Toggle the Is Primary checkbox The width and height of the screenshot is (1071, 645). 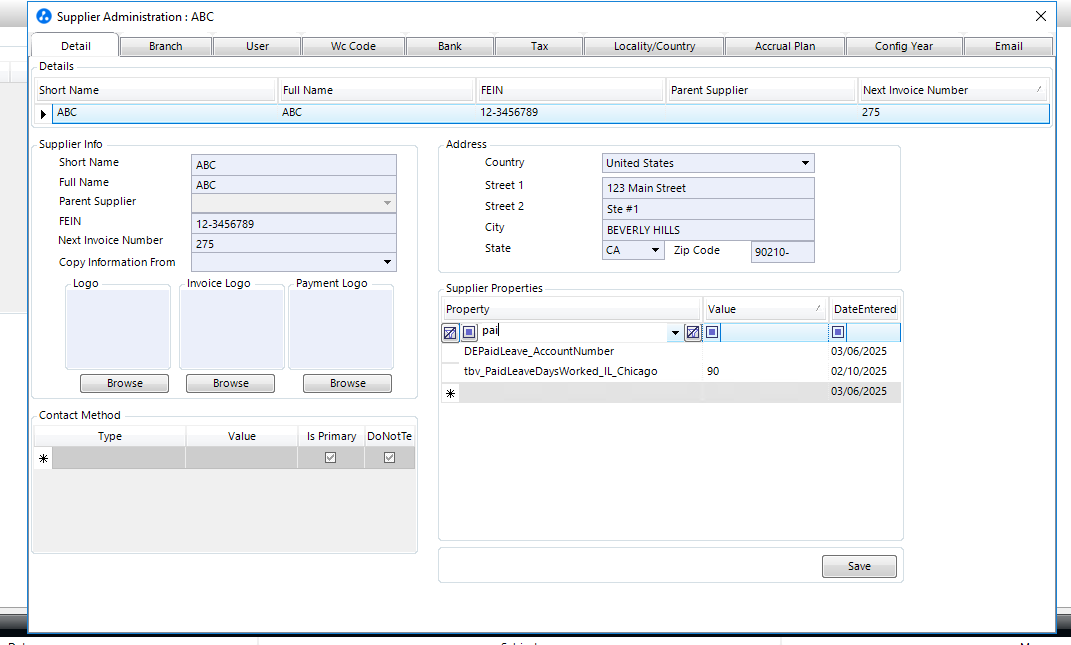pos(331,458)
